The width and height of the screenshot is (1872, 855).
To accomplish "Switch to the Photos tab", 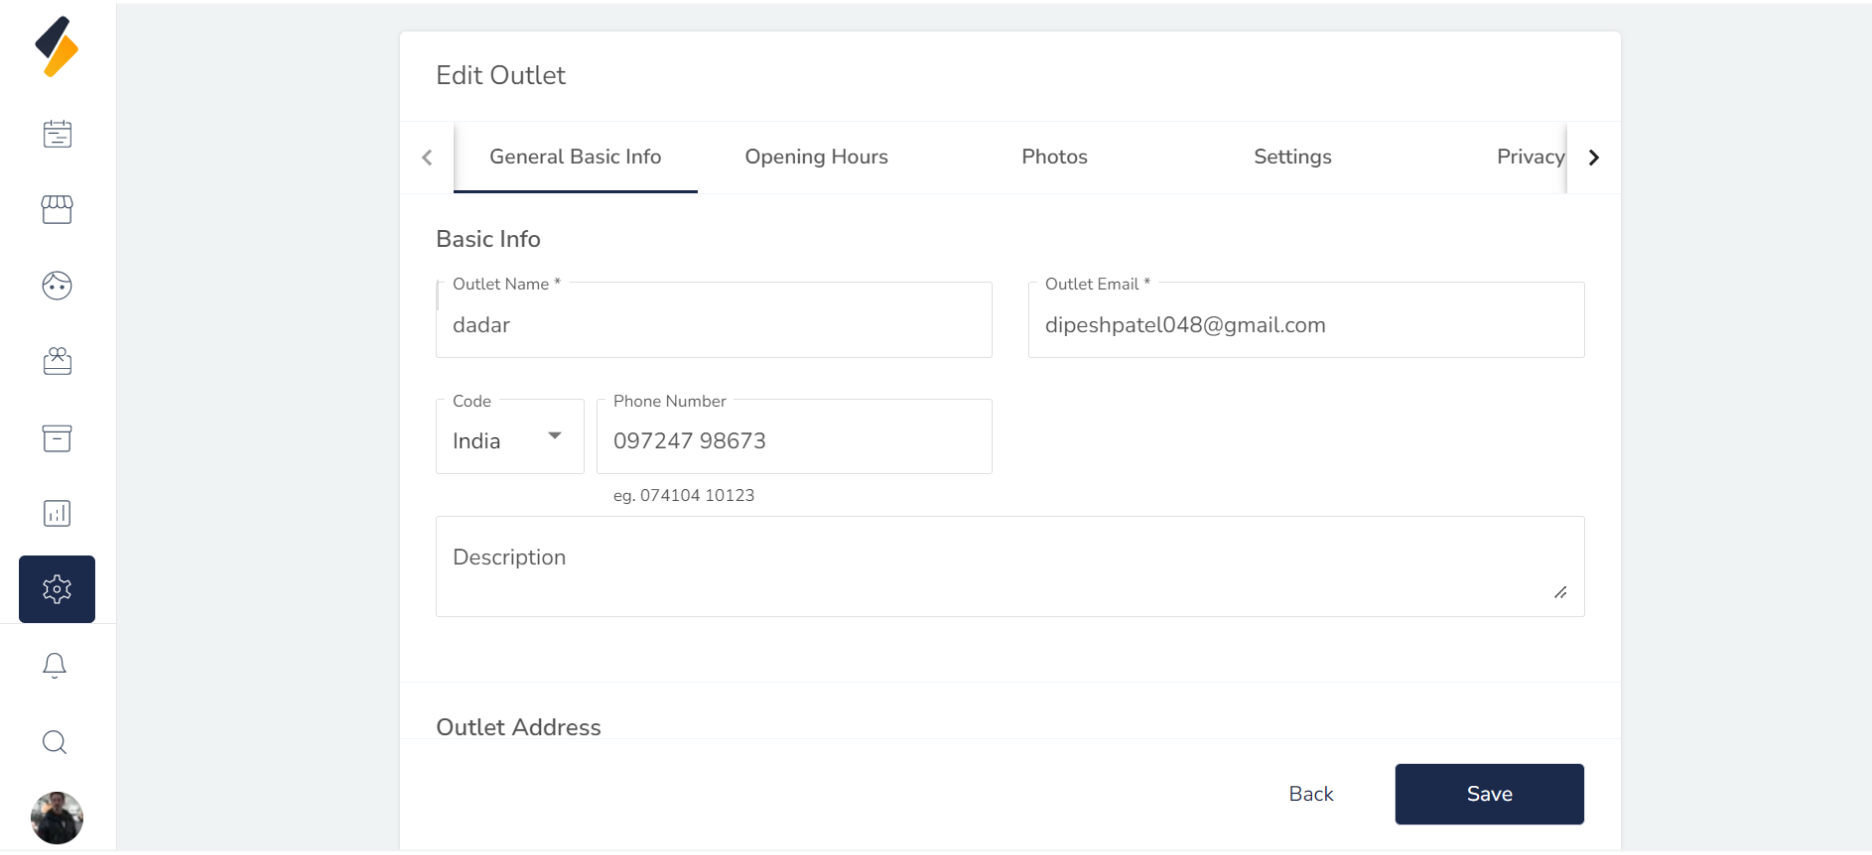I will (1054, 157).
